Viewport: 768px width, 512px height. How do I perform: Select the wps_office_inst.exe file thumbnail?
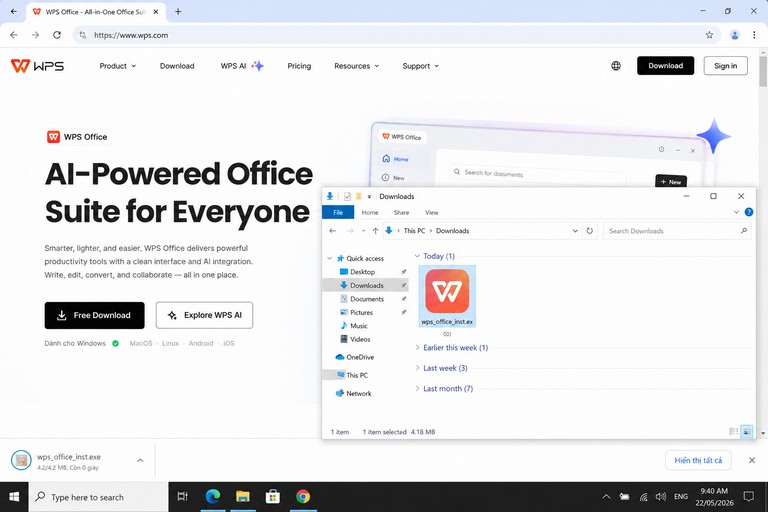(x=447, y=296)
